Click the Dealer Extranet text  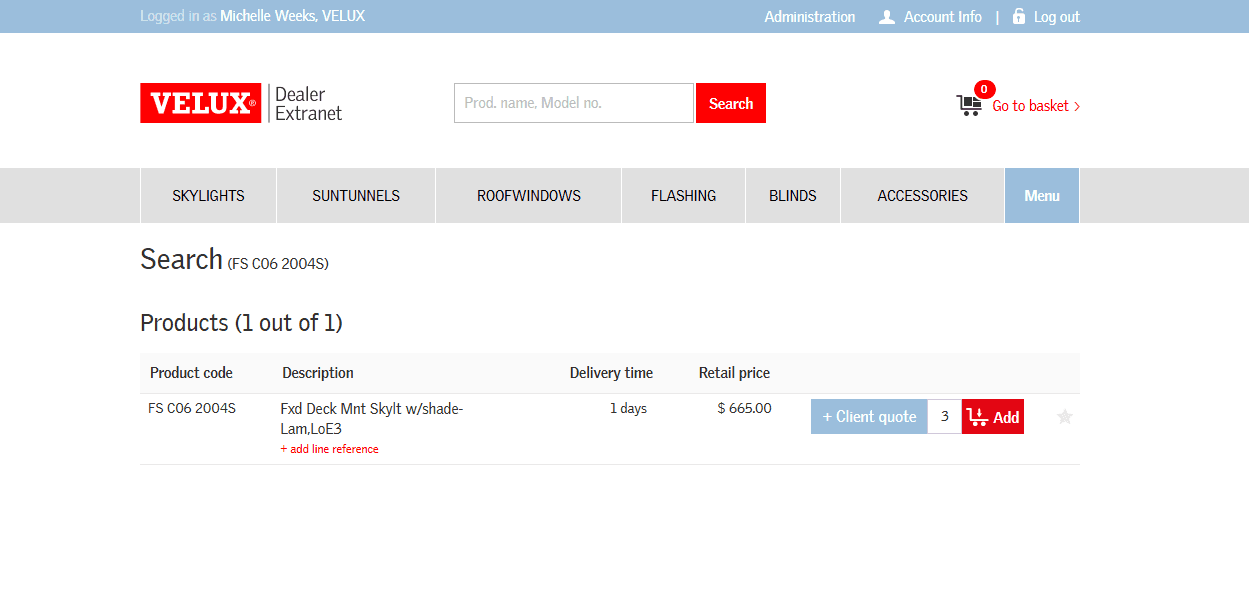308,104
